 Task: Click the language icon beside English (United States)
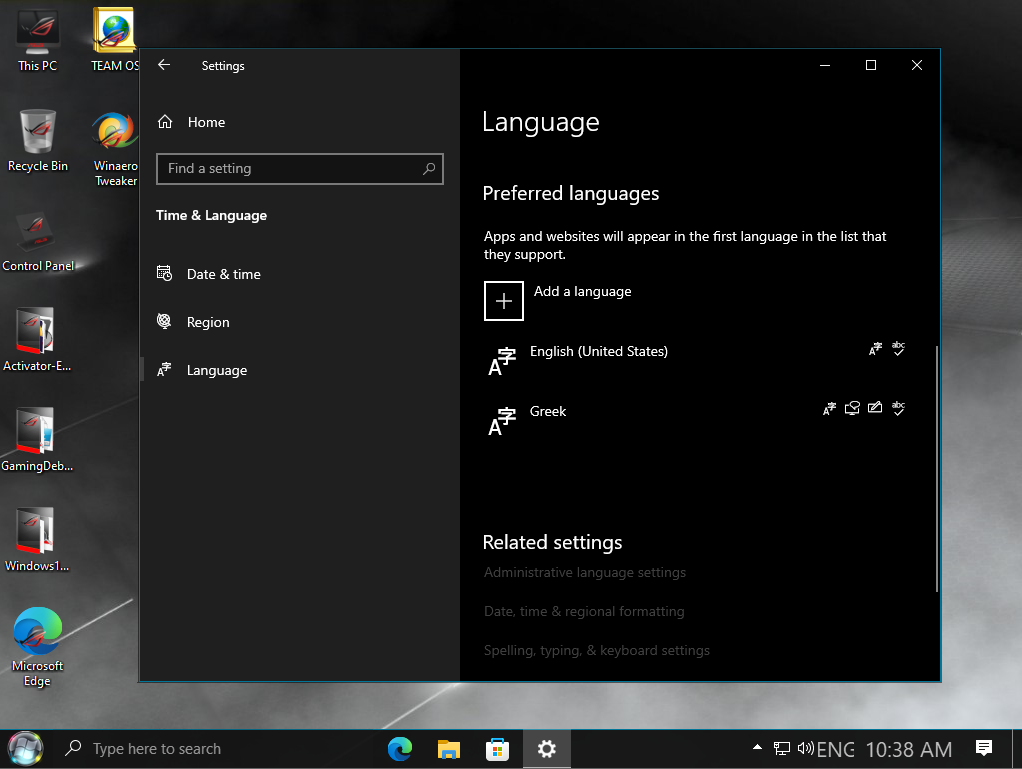point(502,361)
